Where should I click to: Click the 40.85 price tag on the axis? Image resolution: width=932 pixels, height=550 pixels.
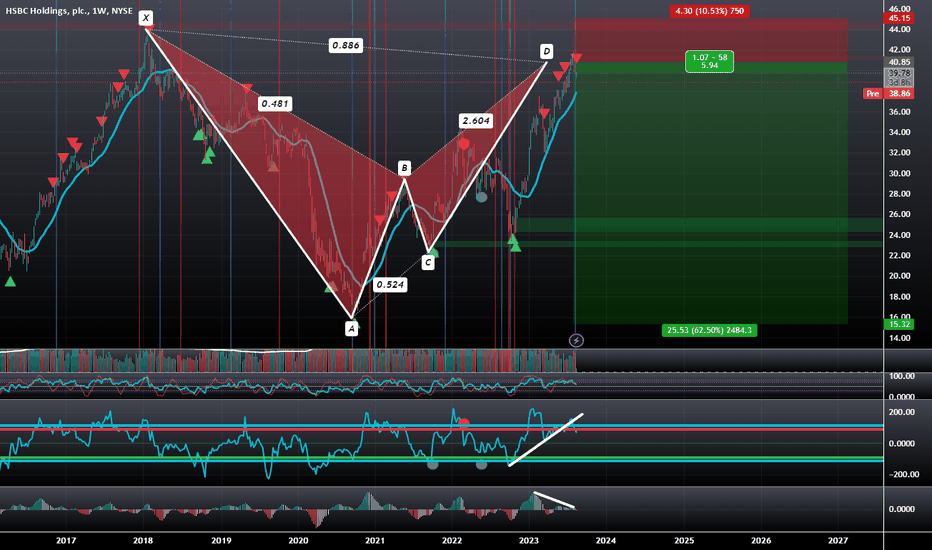tap(899, 62)
